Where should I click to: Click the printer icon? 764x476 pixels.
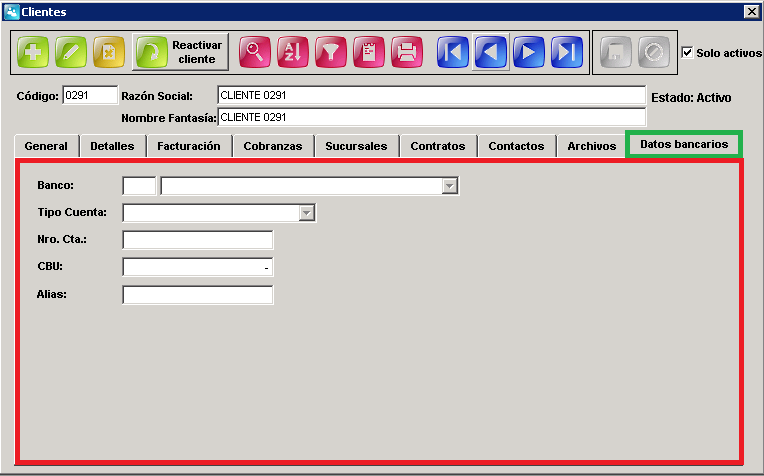[x=406, y=52]
